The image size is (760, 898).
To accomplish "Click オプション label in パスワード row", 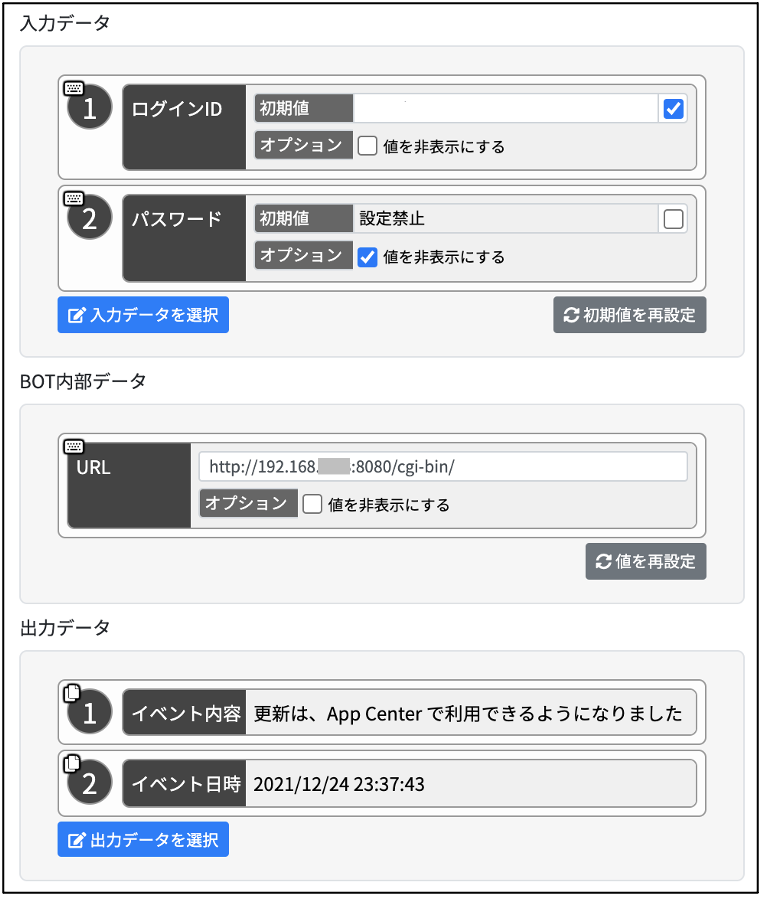I will click(x=304, y=256).
